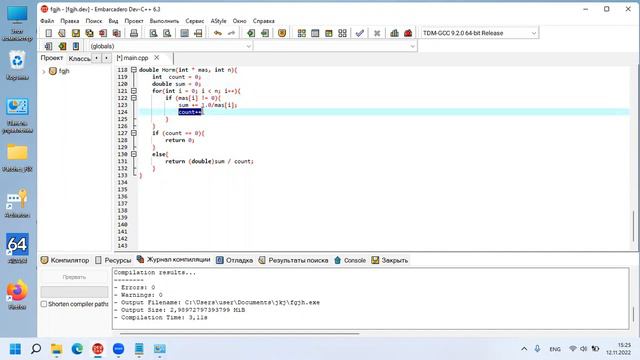Collapse the else block fold at line 130
Viewport: 640px width, 360px height.
tap(133, 154)
